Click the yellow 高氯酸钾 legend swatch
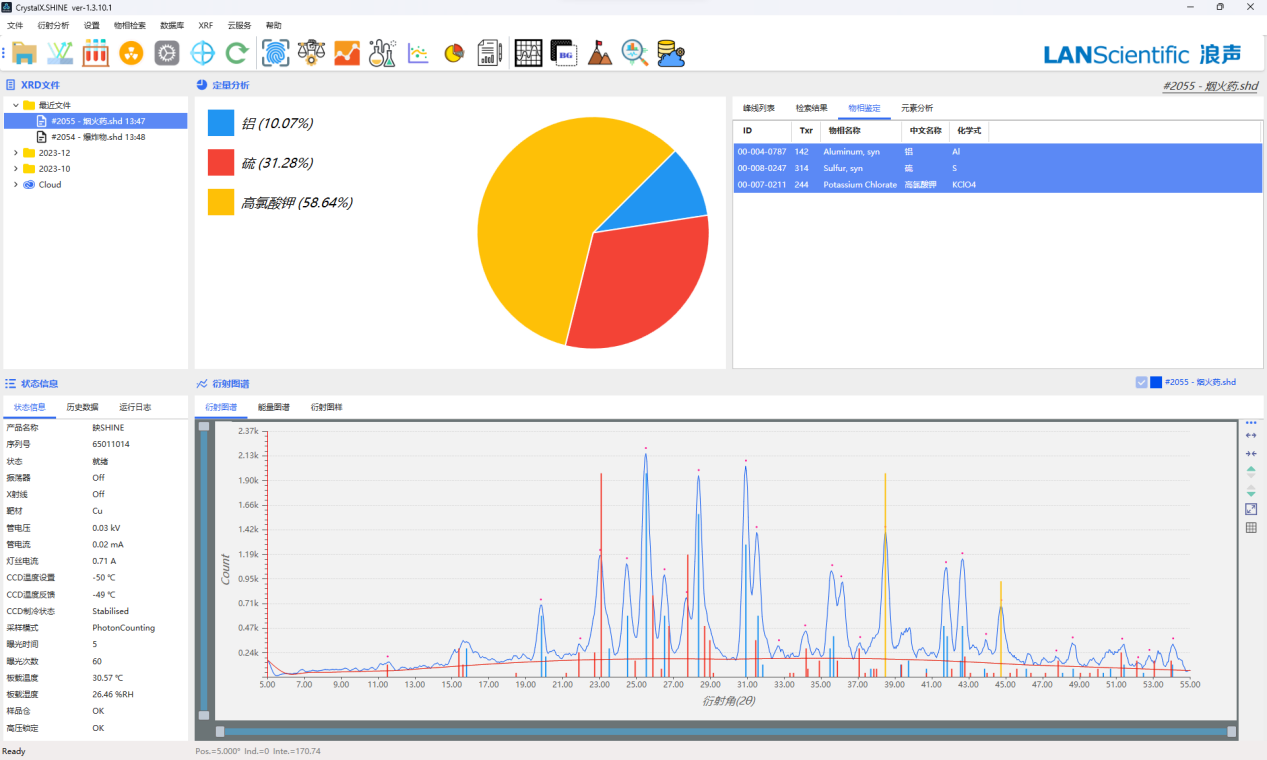The height and width of the screenshot is (760, 1267). point(221,202)
